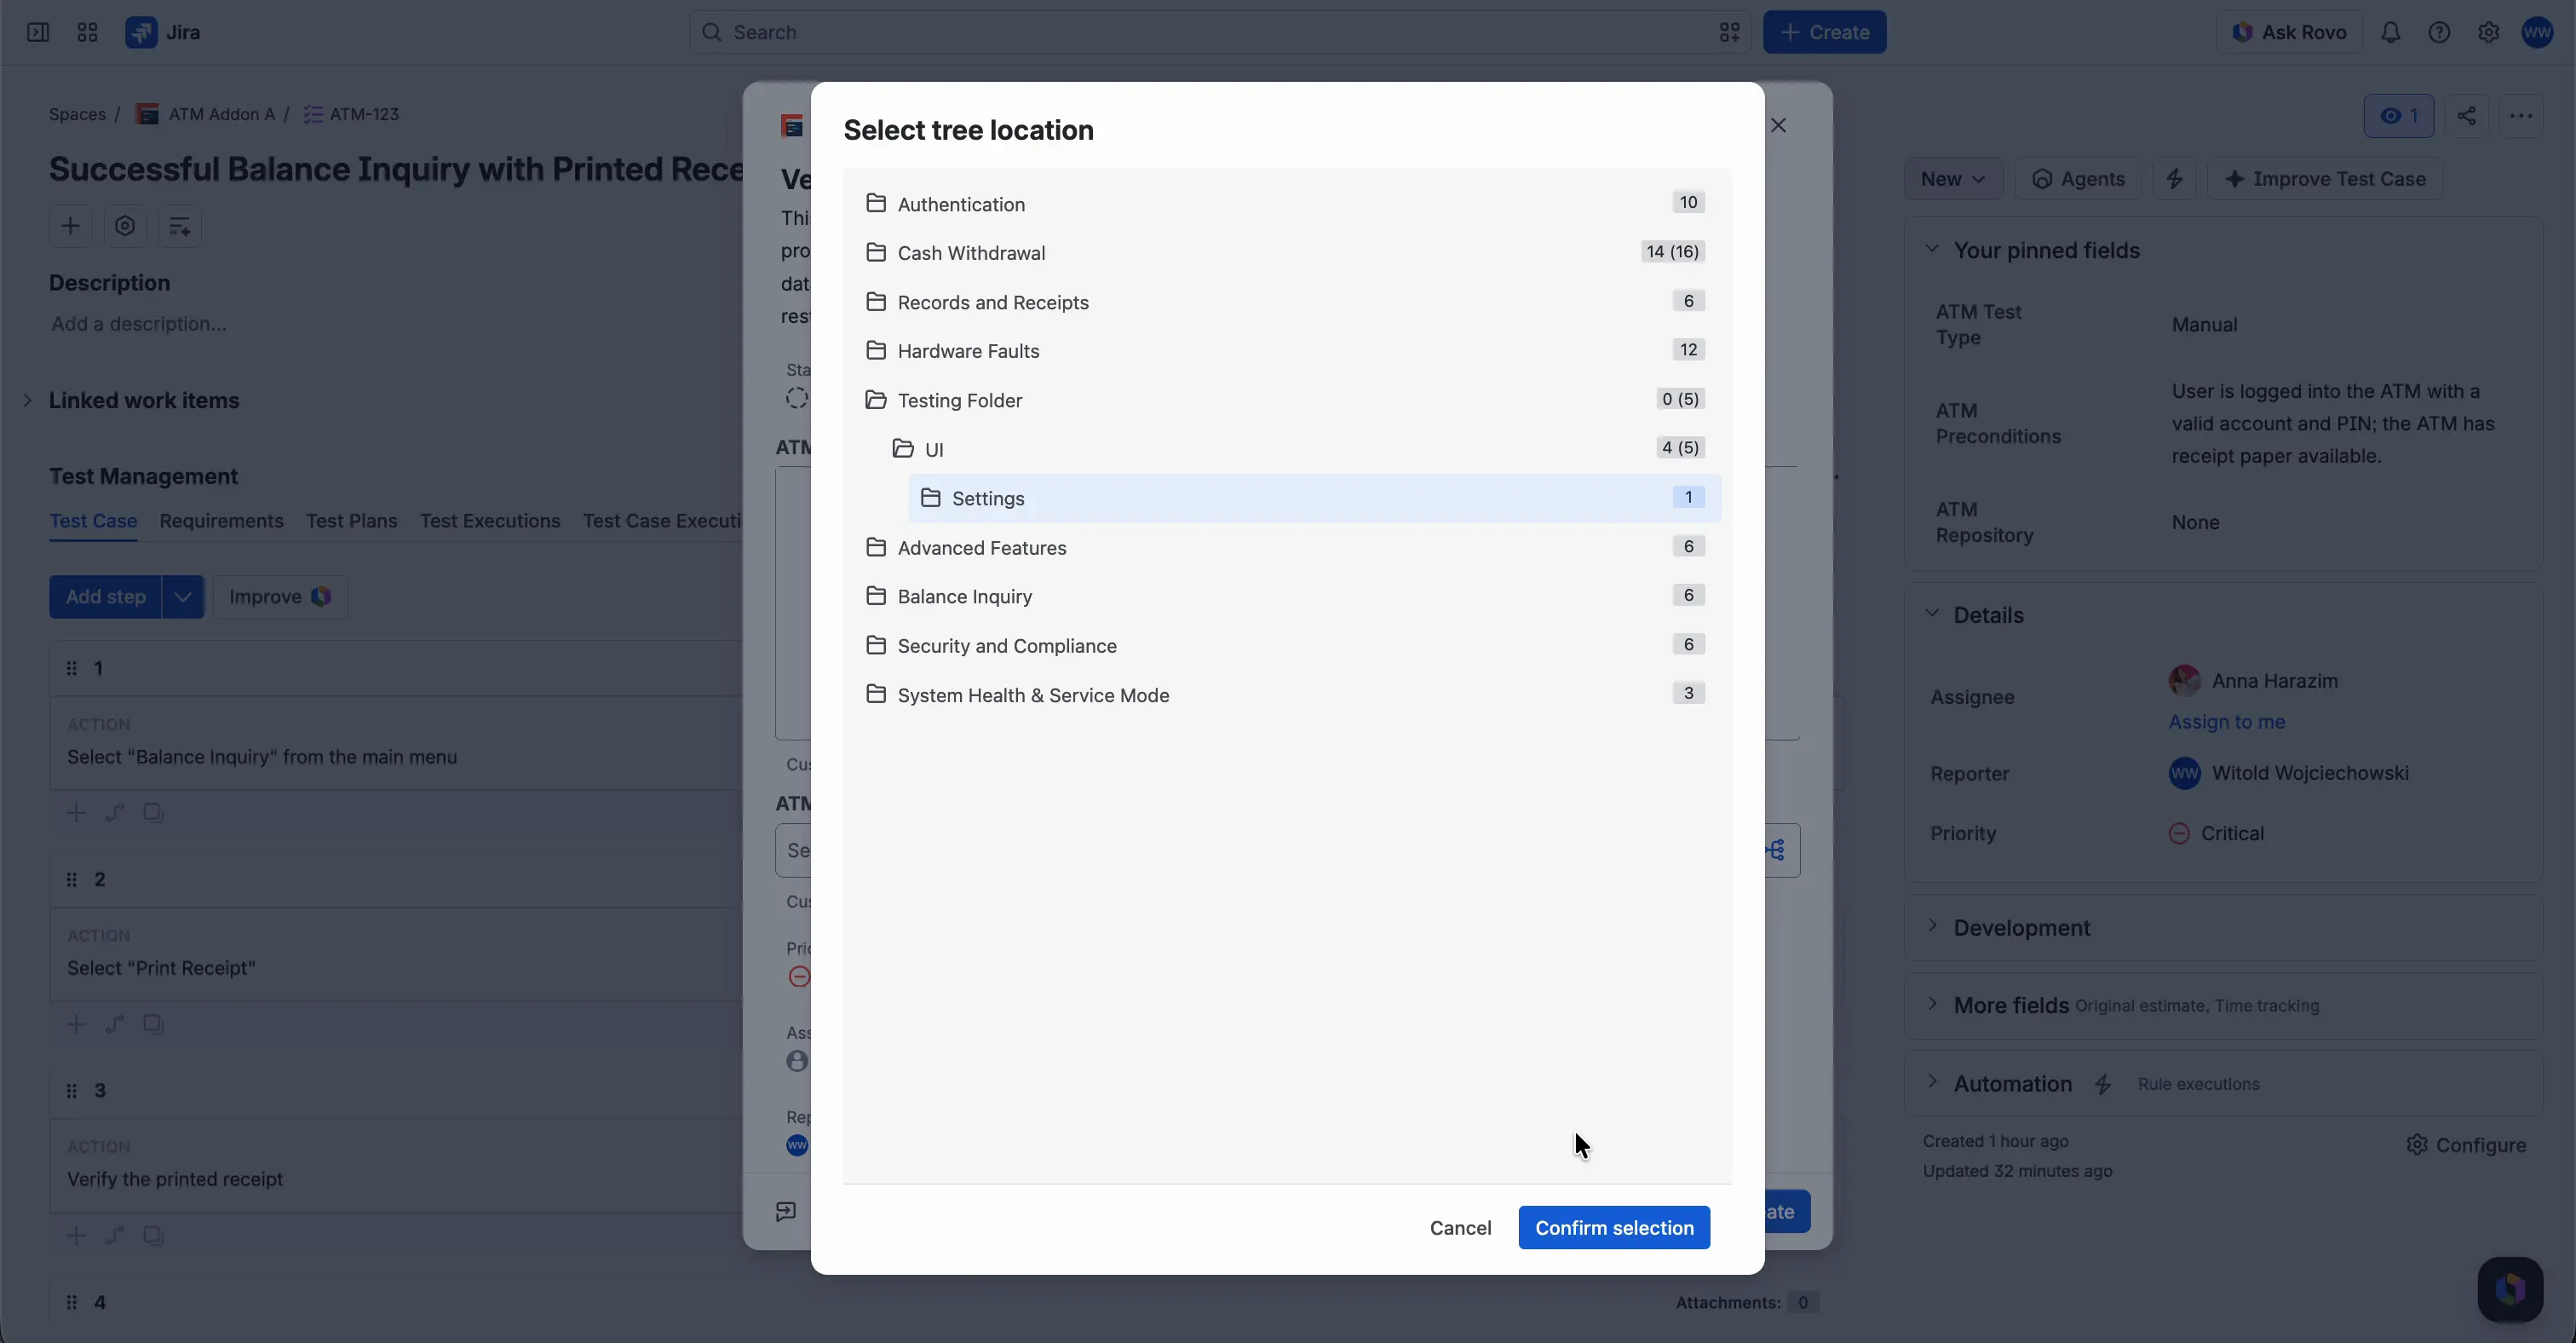Select the Balance Inquiry folder
2576x1343 pixels.
[1286, 596]
